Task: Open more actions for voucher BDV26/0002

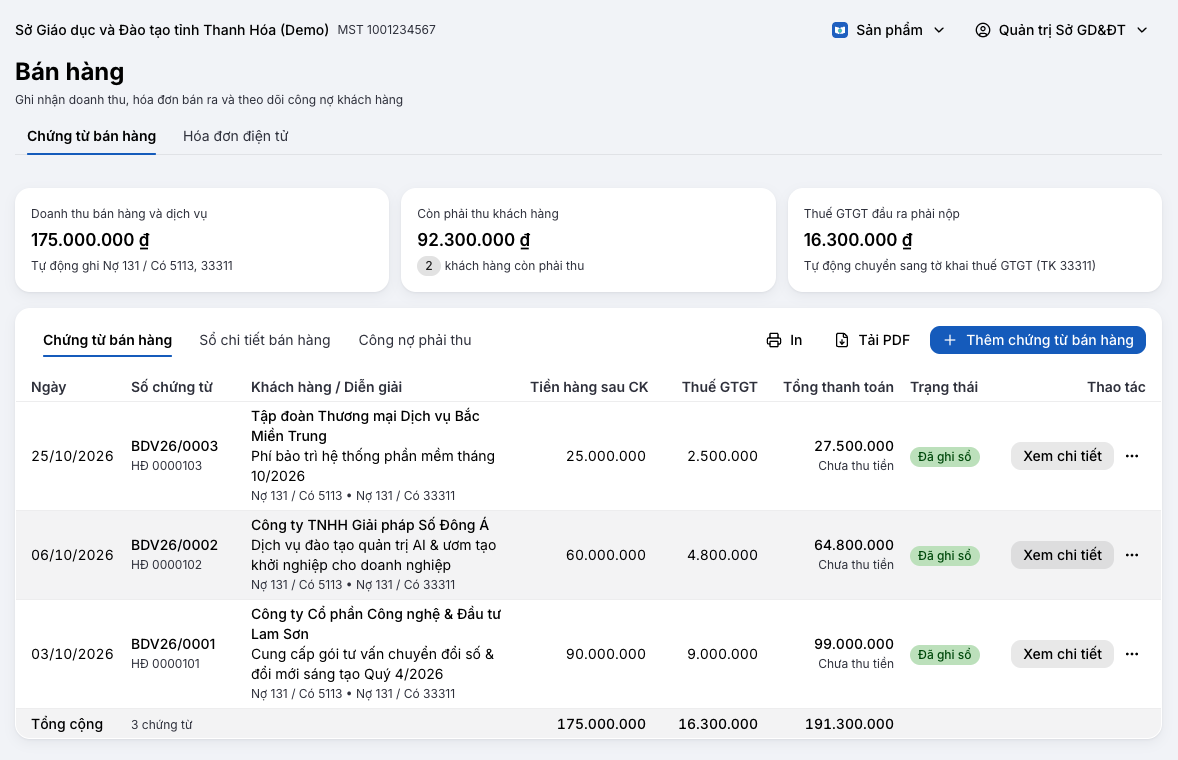Action: (1132, 555)
